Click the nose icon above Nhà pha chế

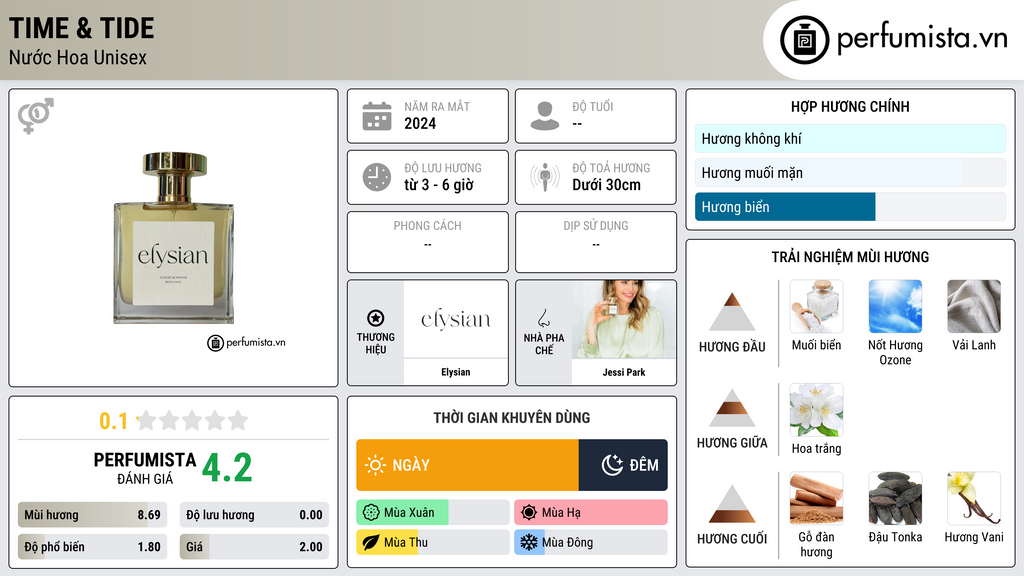tap(543, 318)
